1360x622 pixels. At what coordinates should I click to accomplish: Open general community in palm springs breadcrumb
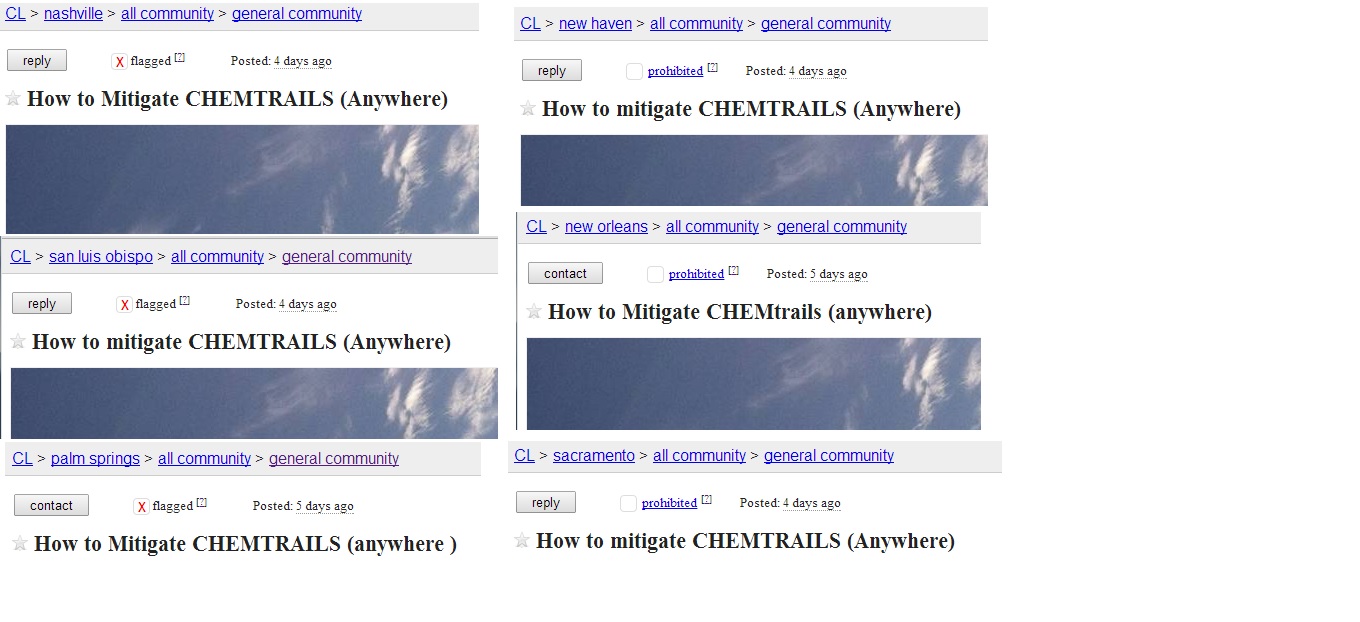pyautogui.click(x=334, y=458)
